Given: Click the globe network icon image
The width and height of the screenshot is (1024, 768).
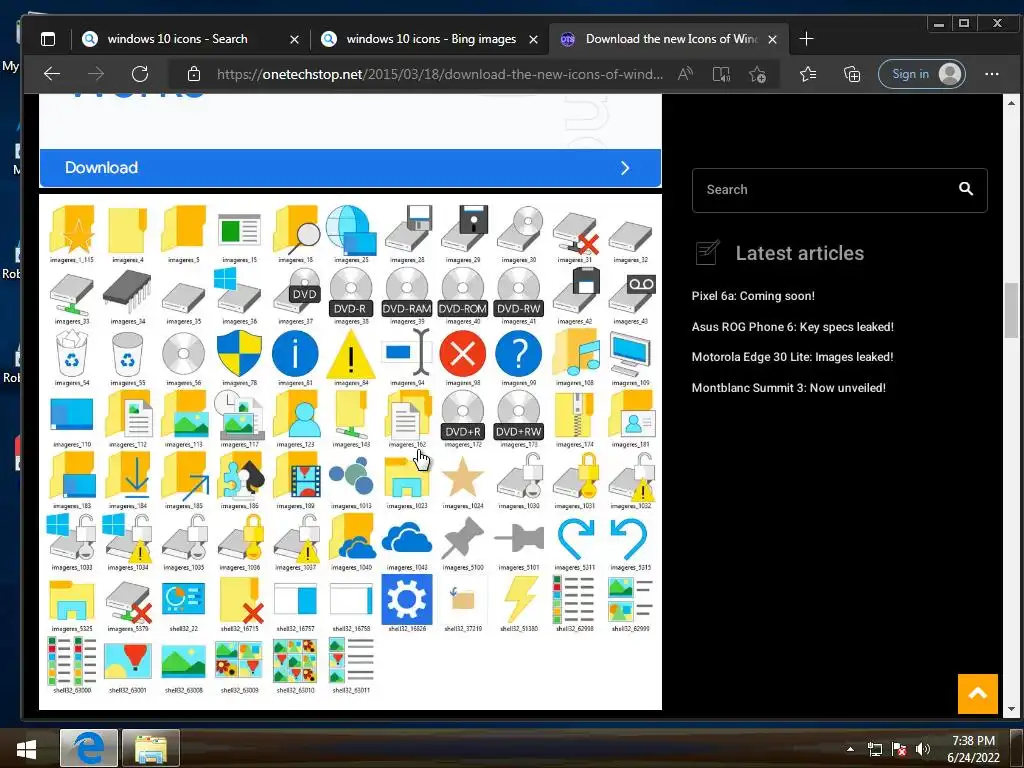Looking at the screenshot, I should tap(351, 231).
